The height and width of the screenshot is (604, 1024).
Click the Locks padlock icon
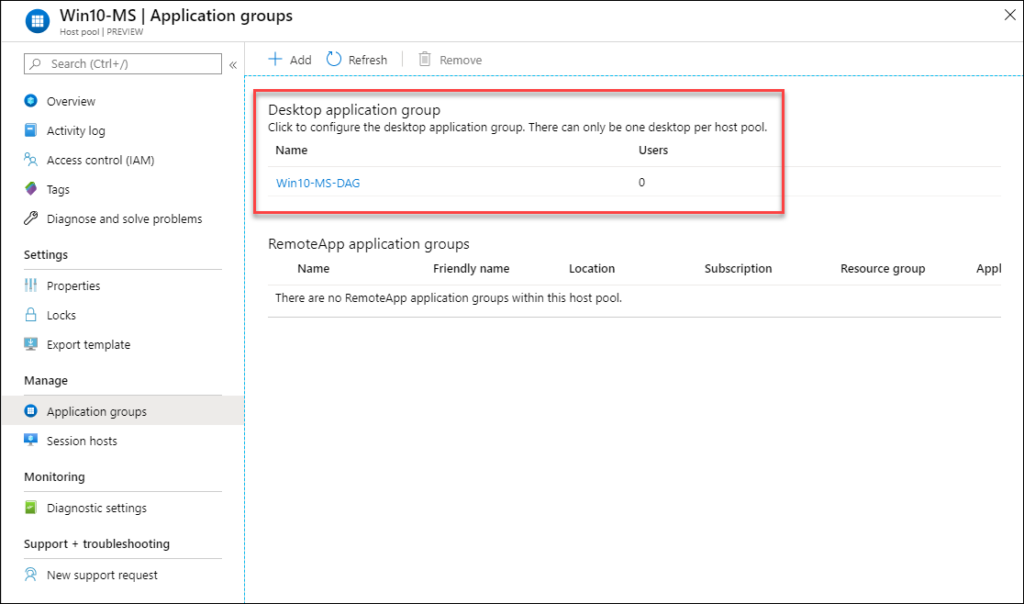(x=31, y=315)
